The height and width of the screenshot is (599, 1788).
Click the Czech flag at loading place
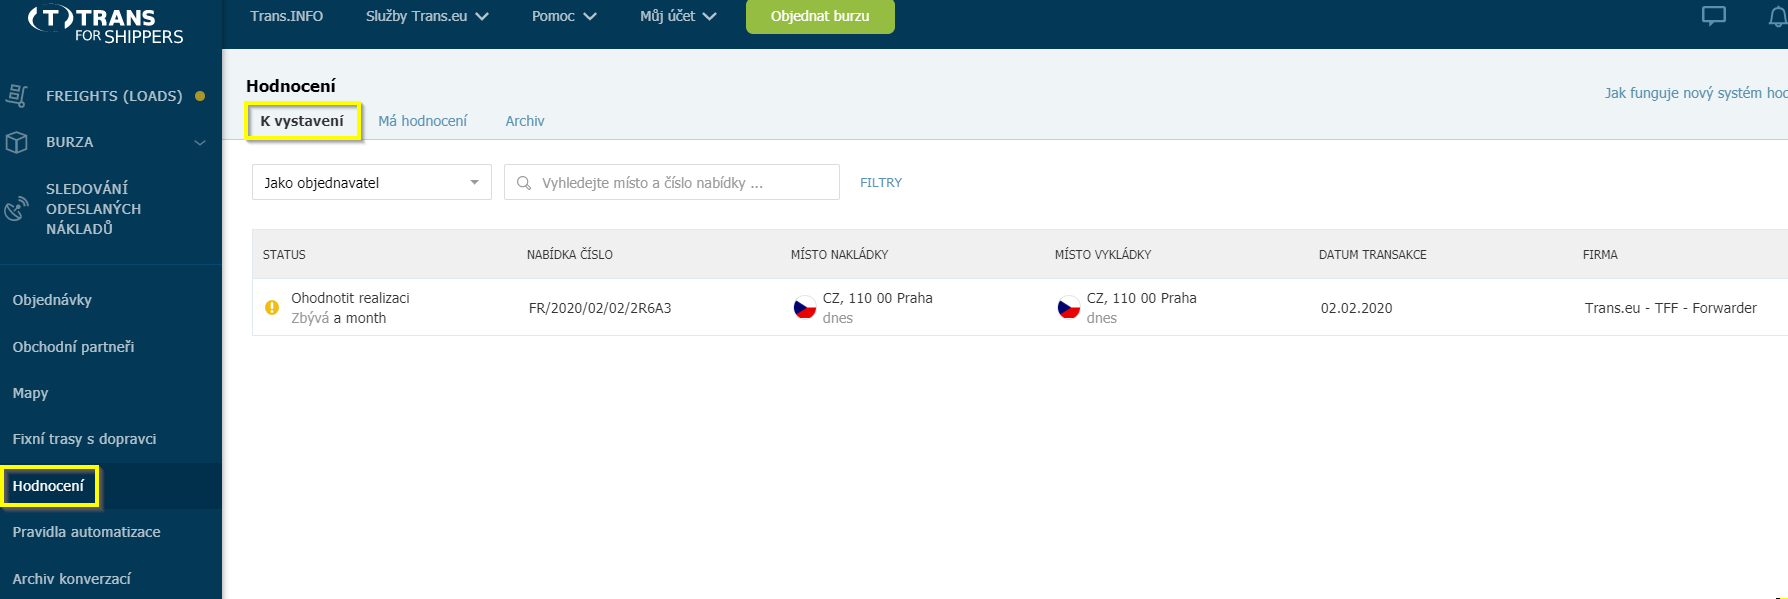point(805,308)
